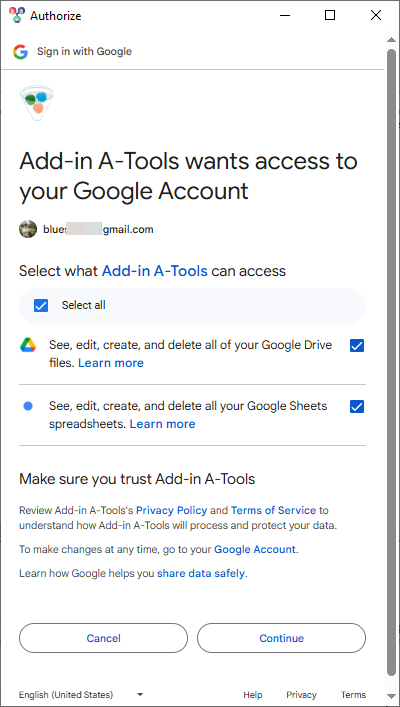Go to the Google Account link
The width and height of the screenshot is (400, 707).
point(255,550)
